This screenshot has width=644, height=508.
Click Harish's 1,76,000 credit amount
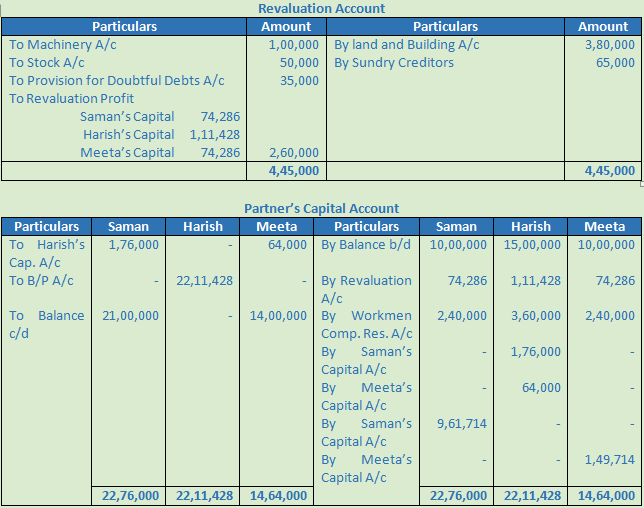coord(536,352)
